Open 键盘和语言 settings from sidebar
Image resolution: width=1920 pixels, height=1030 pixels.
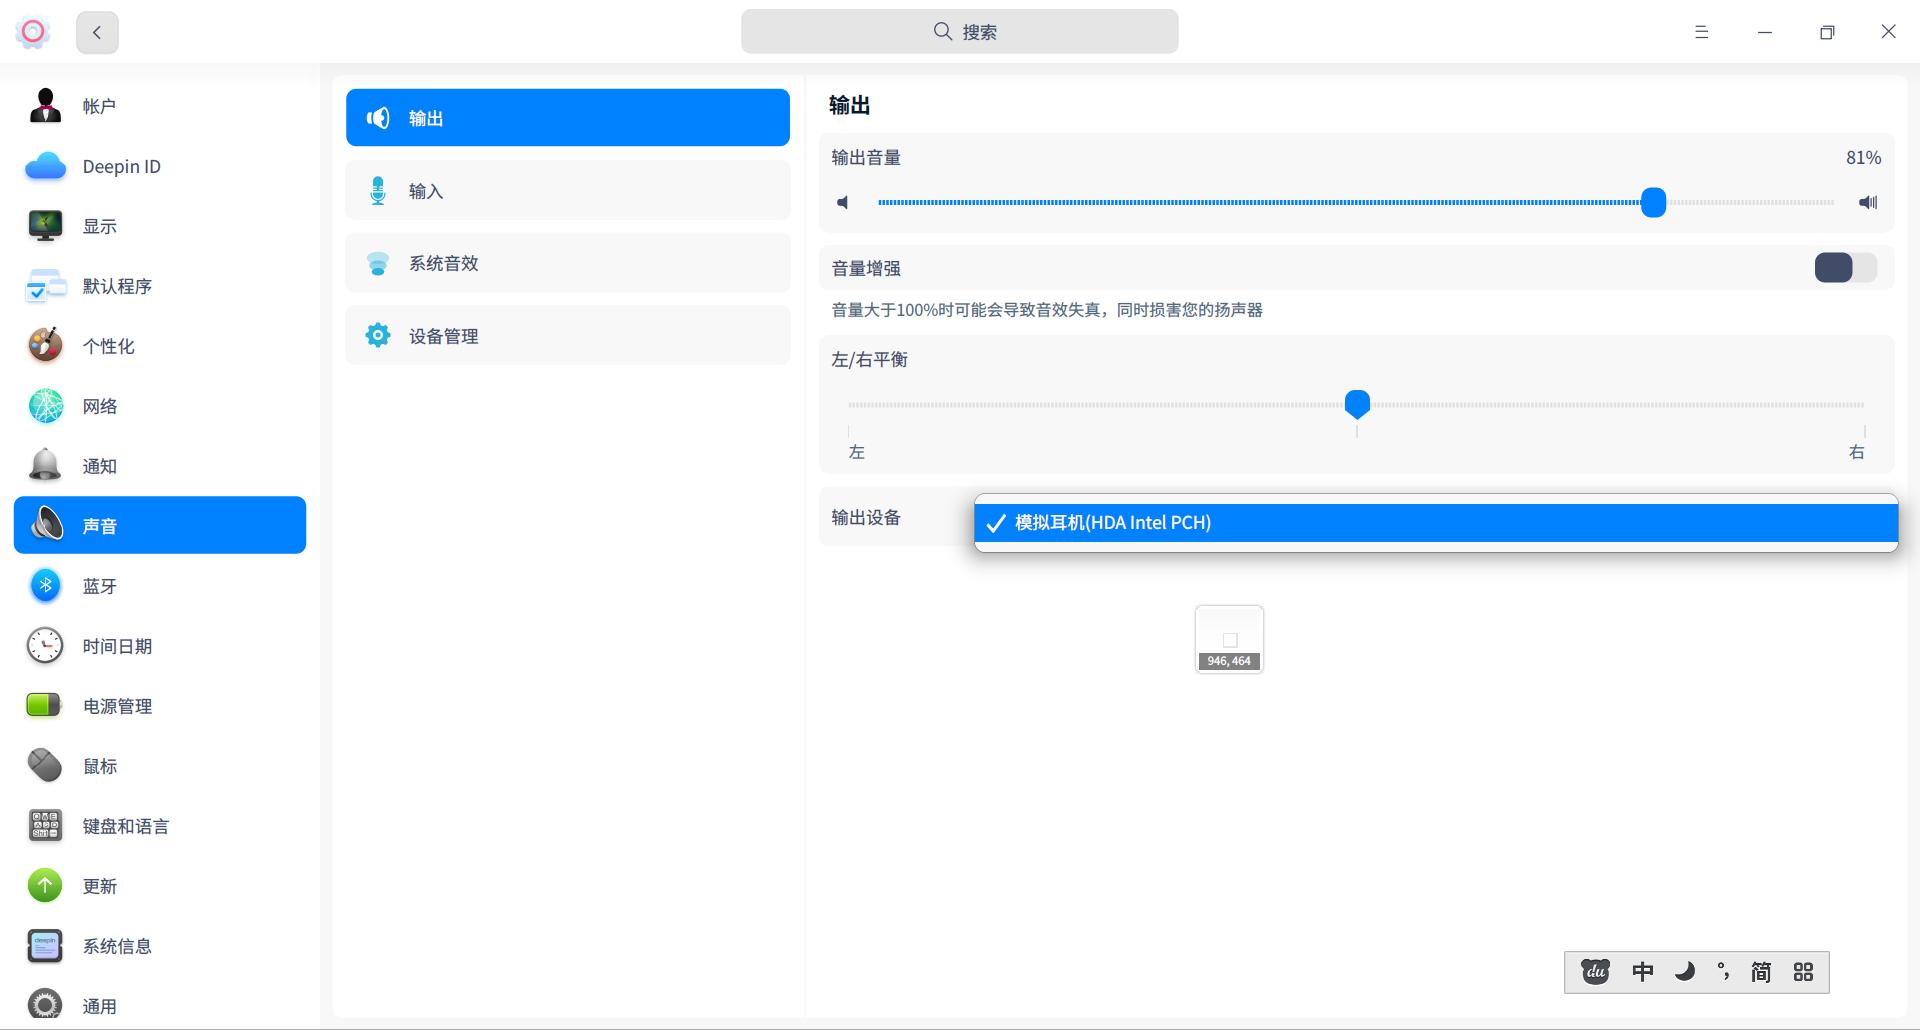pos(45,825)
